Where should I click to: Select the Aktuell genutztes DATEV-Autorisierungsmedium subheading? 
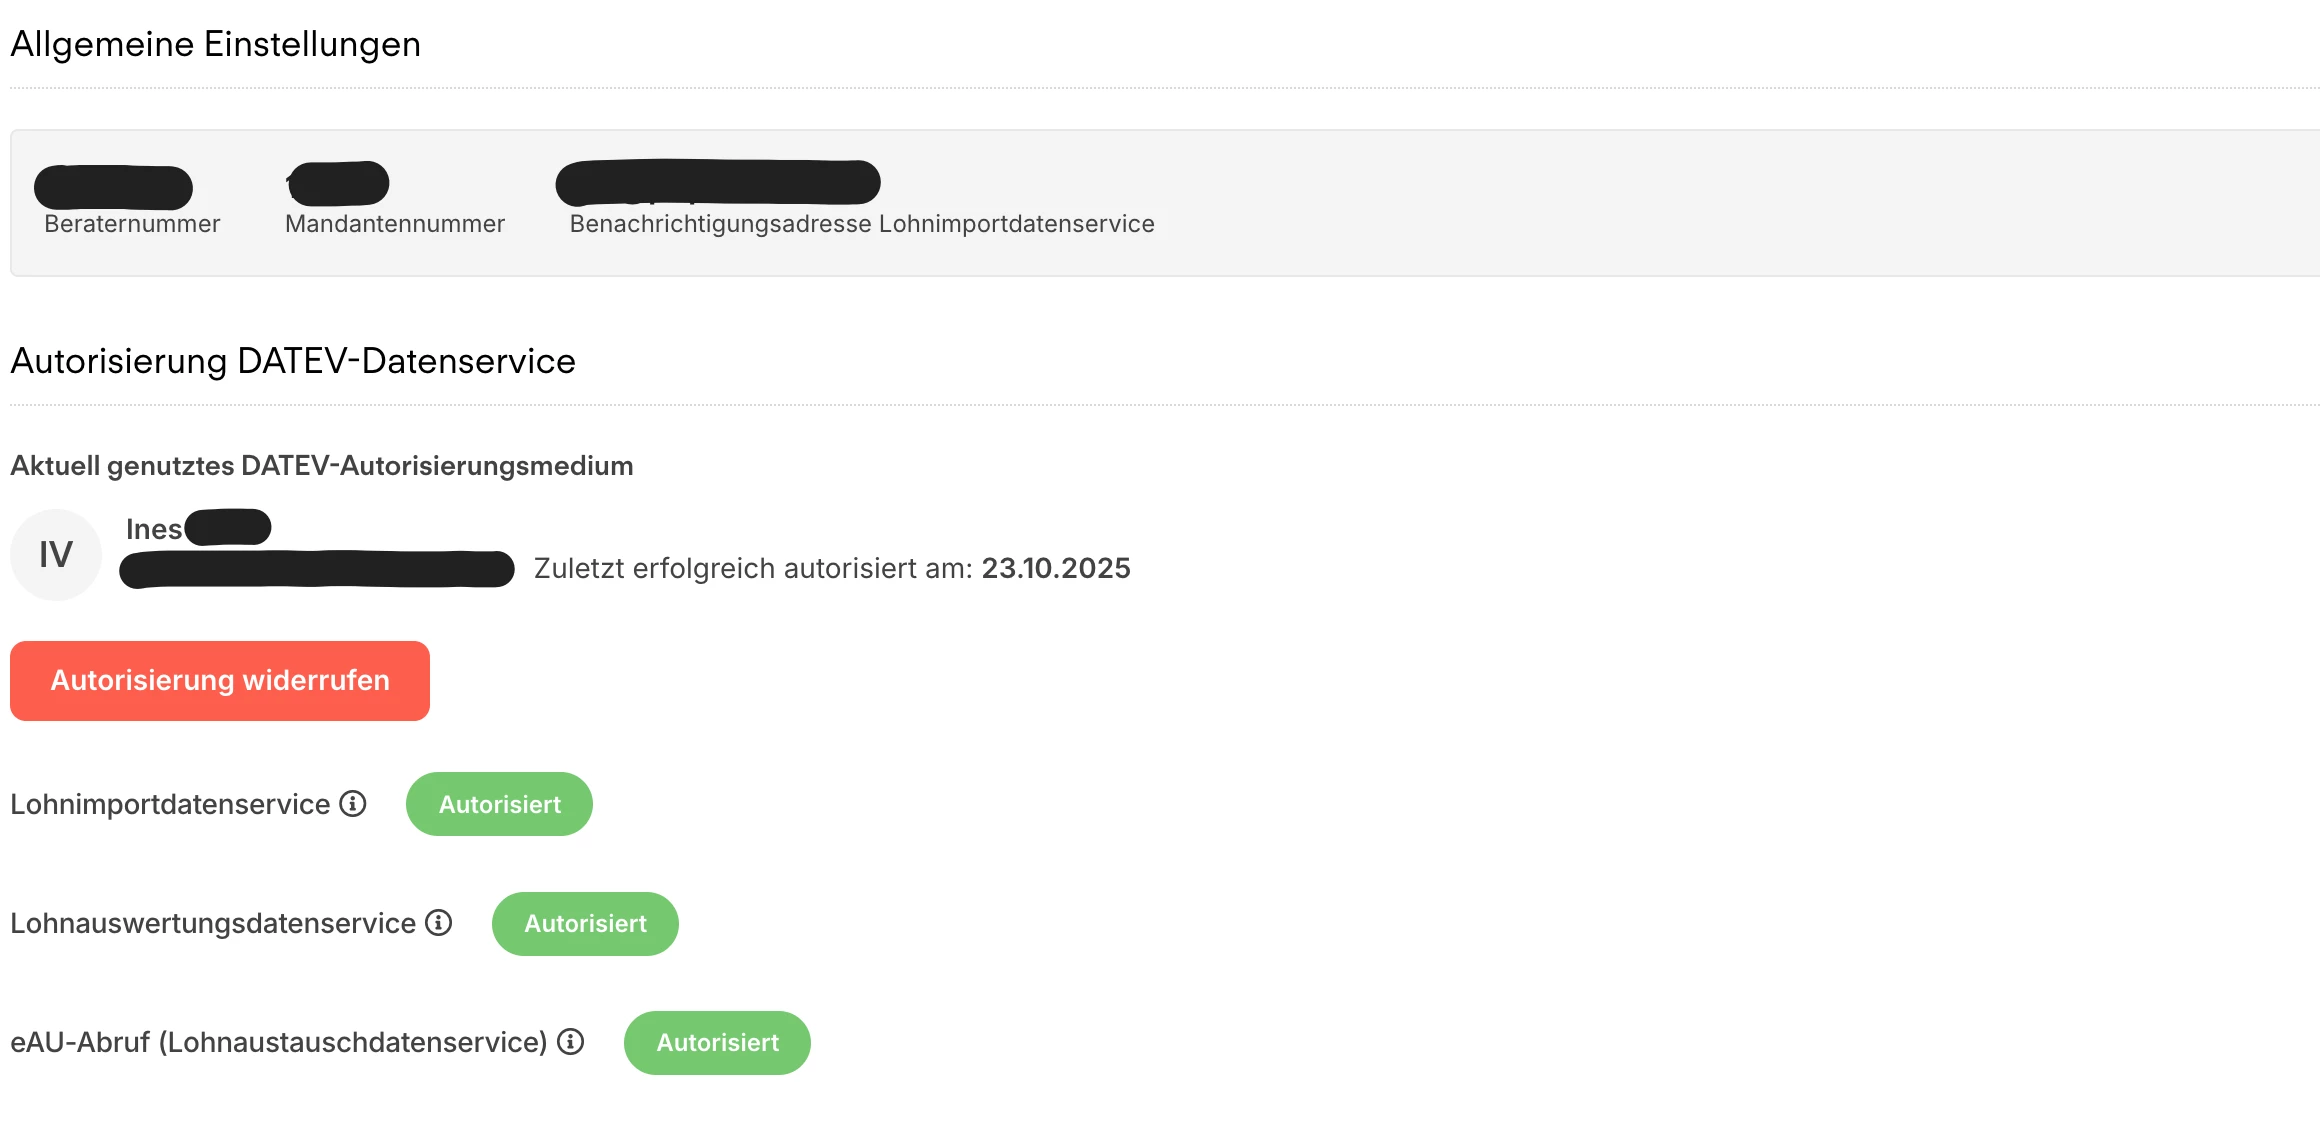pos(322,466)
